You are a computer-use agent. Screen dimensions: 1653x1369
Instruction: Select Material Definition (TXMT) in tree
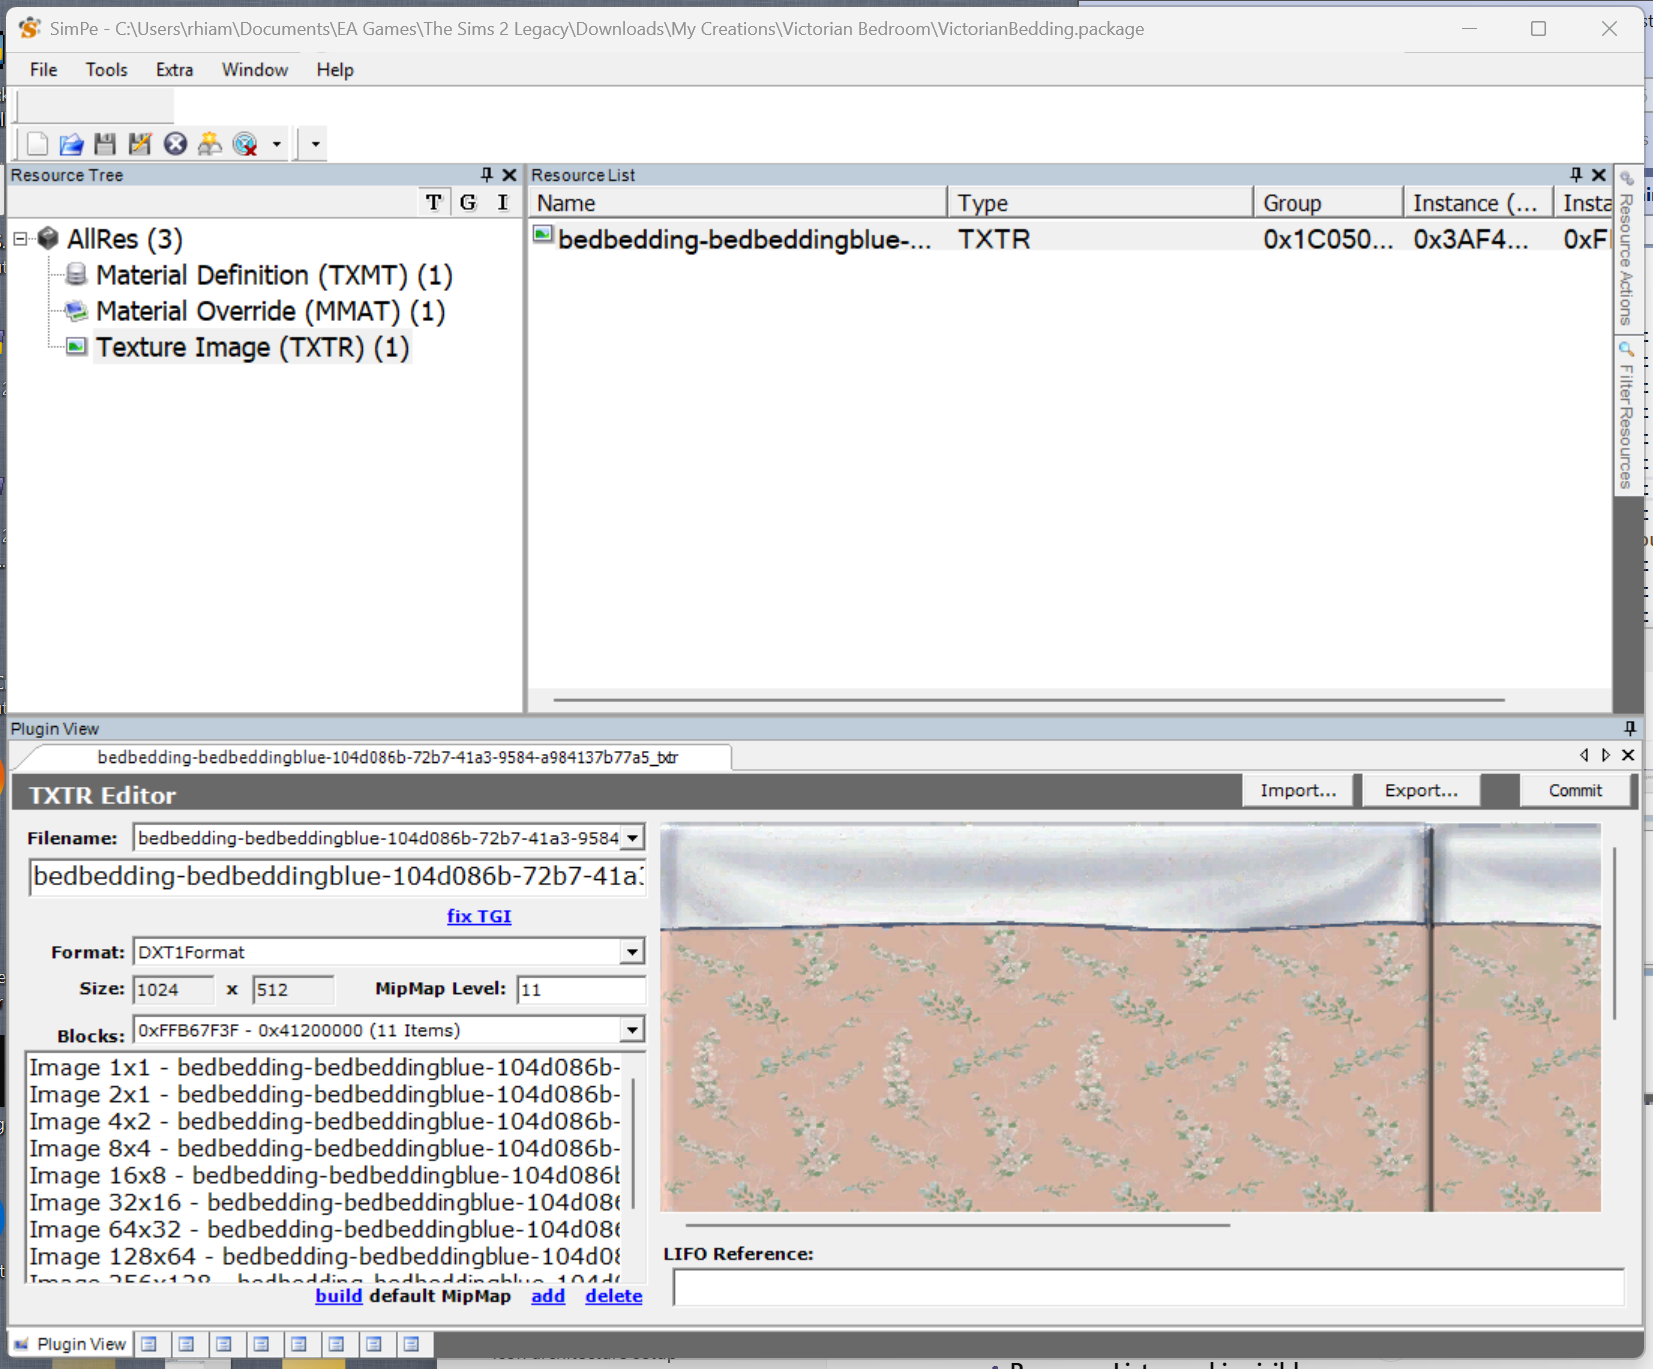coord(273,275)
